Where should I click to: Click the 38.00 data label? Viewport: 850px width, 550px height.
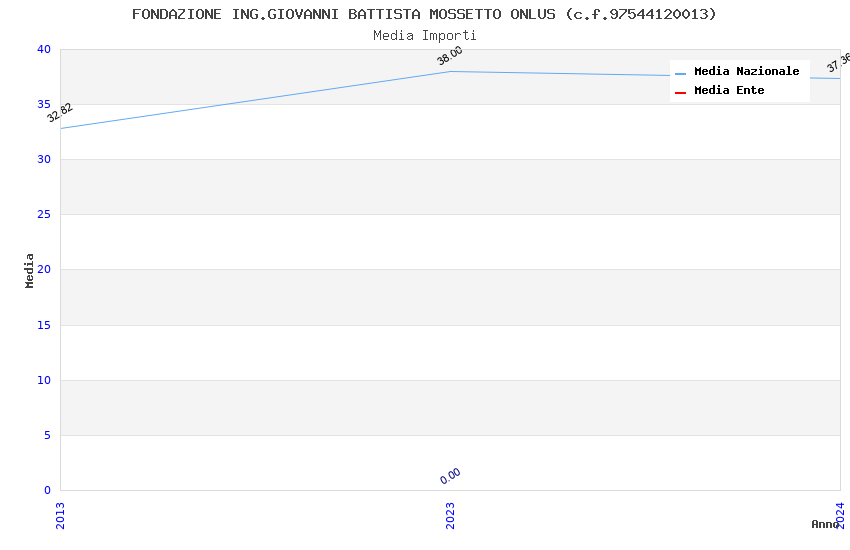pos(450,55)
